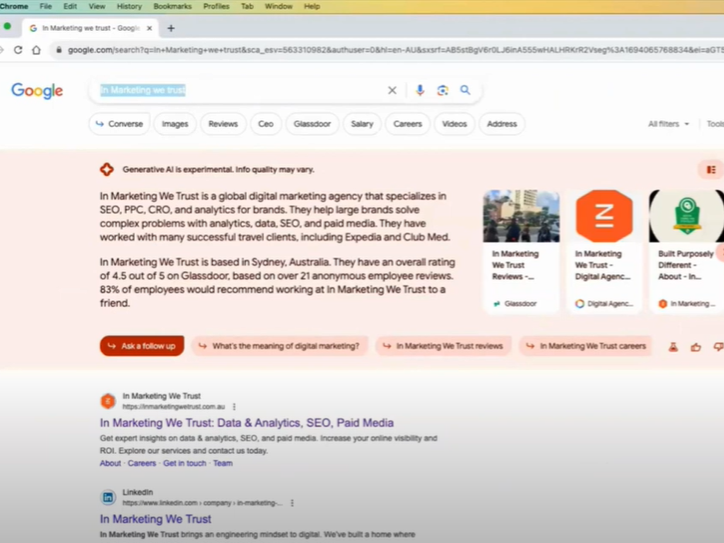Open the Edit menu

70,6
